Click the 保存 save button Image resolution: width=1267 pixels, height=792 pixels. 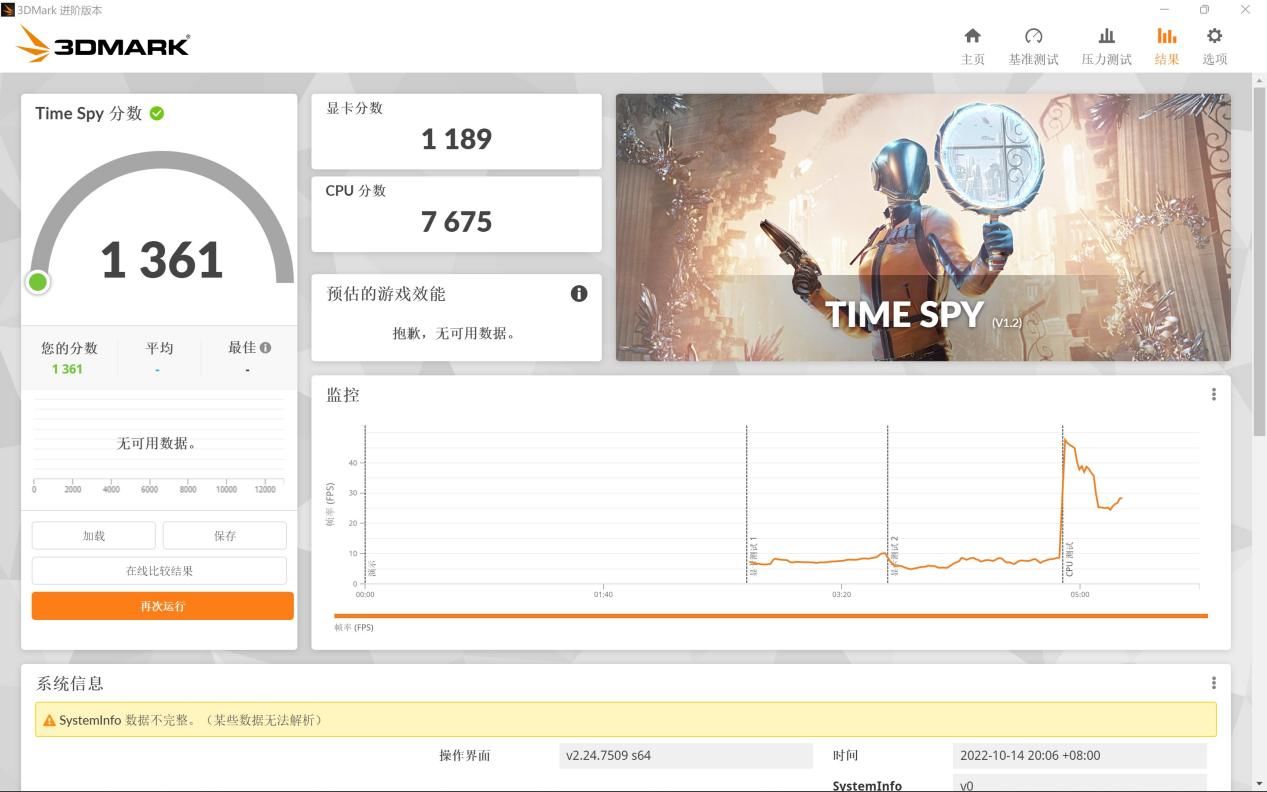click(x=225, y=536)
